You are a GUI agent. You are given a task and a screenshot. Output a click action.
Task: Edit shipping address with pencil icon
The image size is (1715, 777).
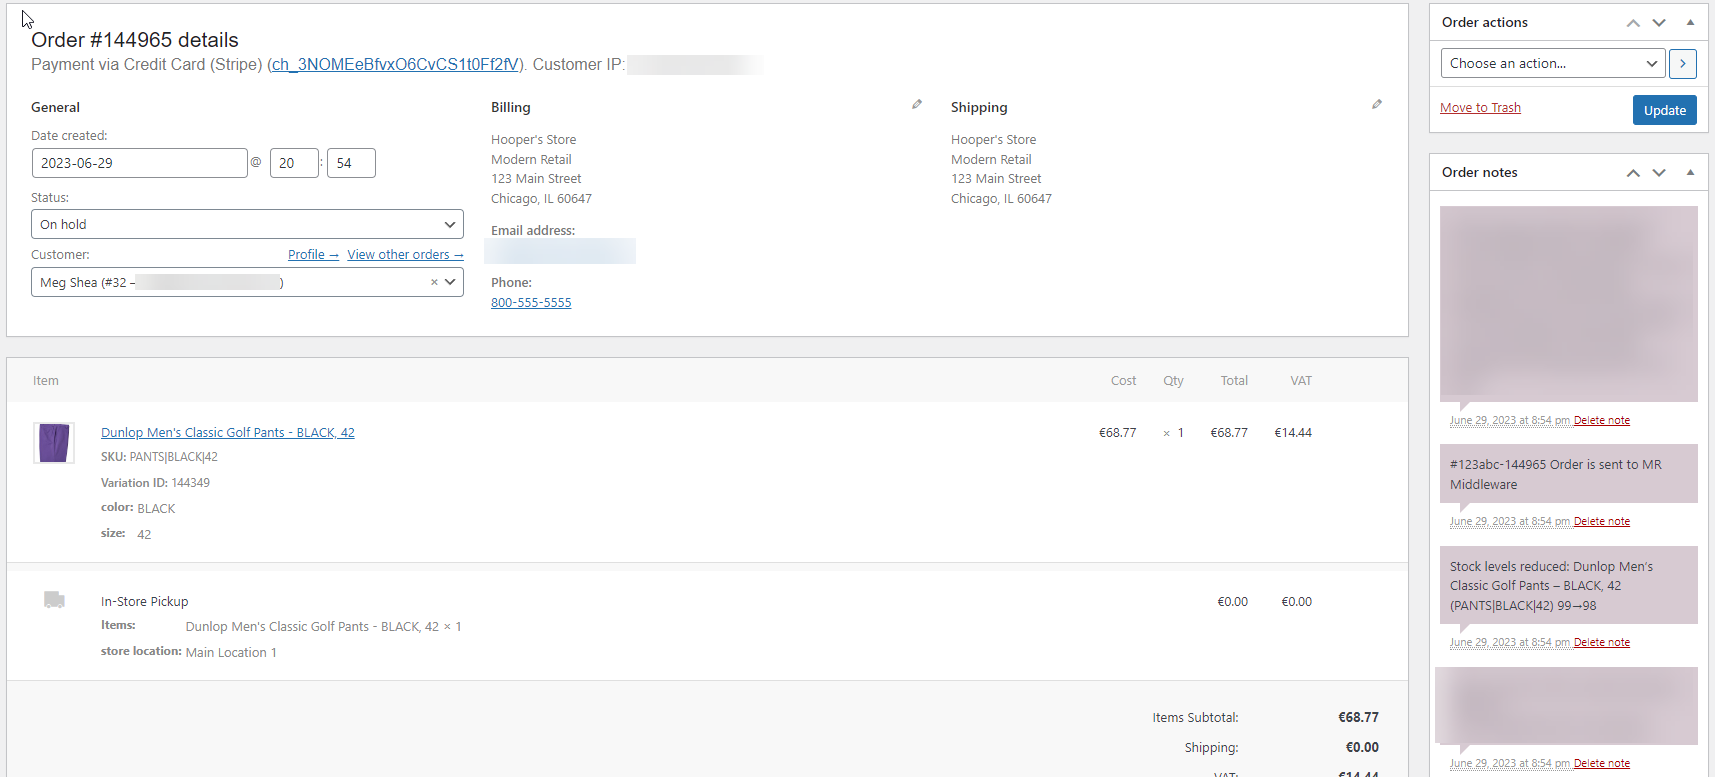(1377, 104)
